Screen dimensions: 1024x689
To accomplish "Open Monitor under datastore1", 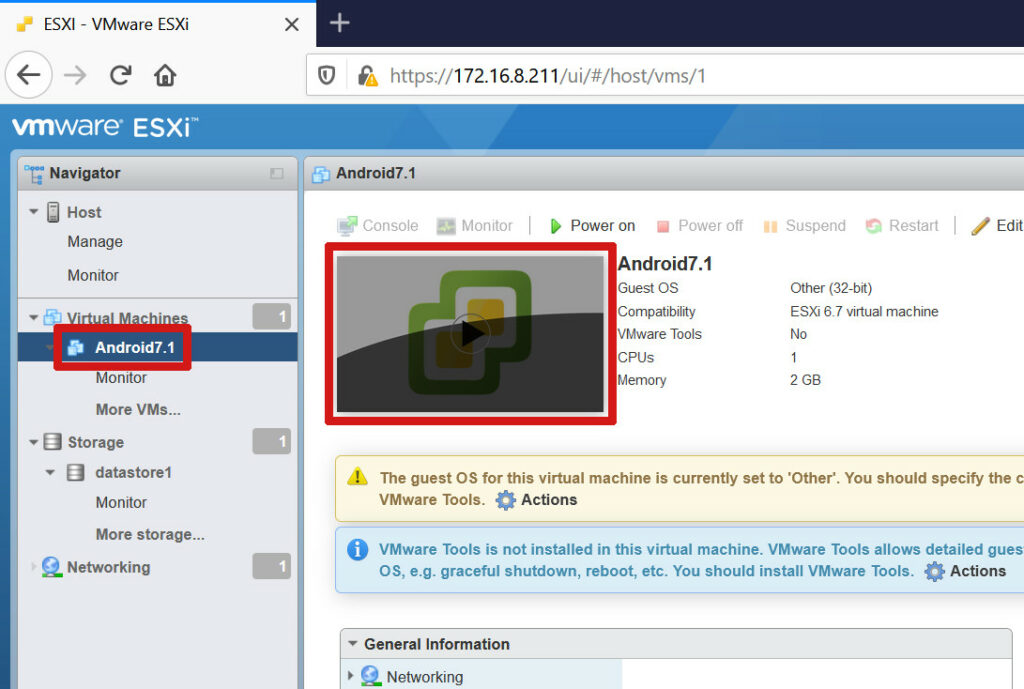I will point(121,503).
